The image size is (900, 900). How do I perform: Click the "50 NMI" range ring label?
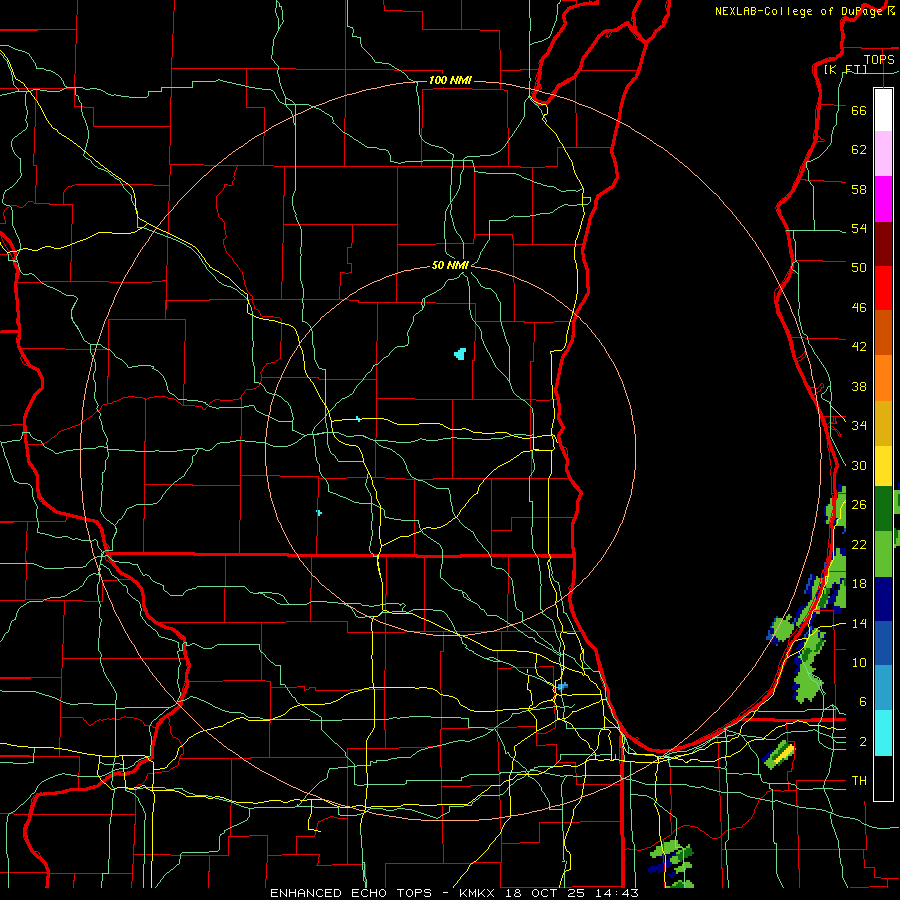tap(451, 265)
